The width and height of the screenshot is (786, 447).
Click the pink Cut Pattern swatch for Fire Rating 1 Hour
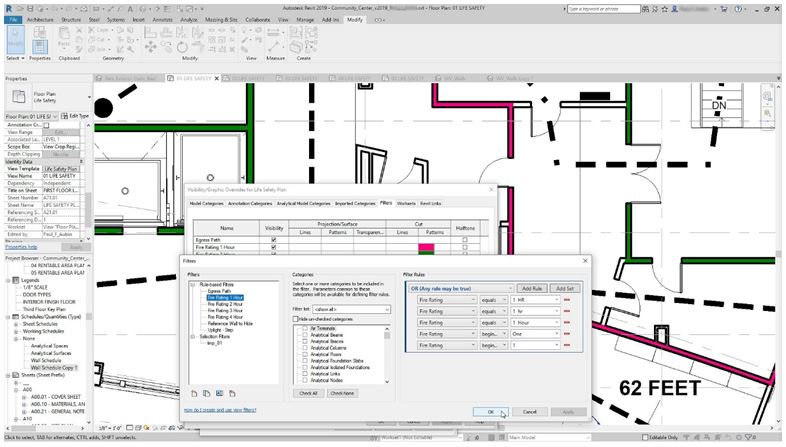tap(427, 247)
